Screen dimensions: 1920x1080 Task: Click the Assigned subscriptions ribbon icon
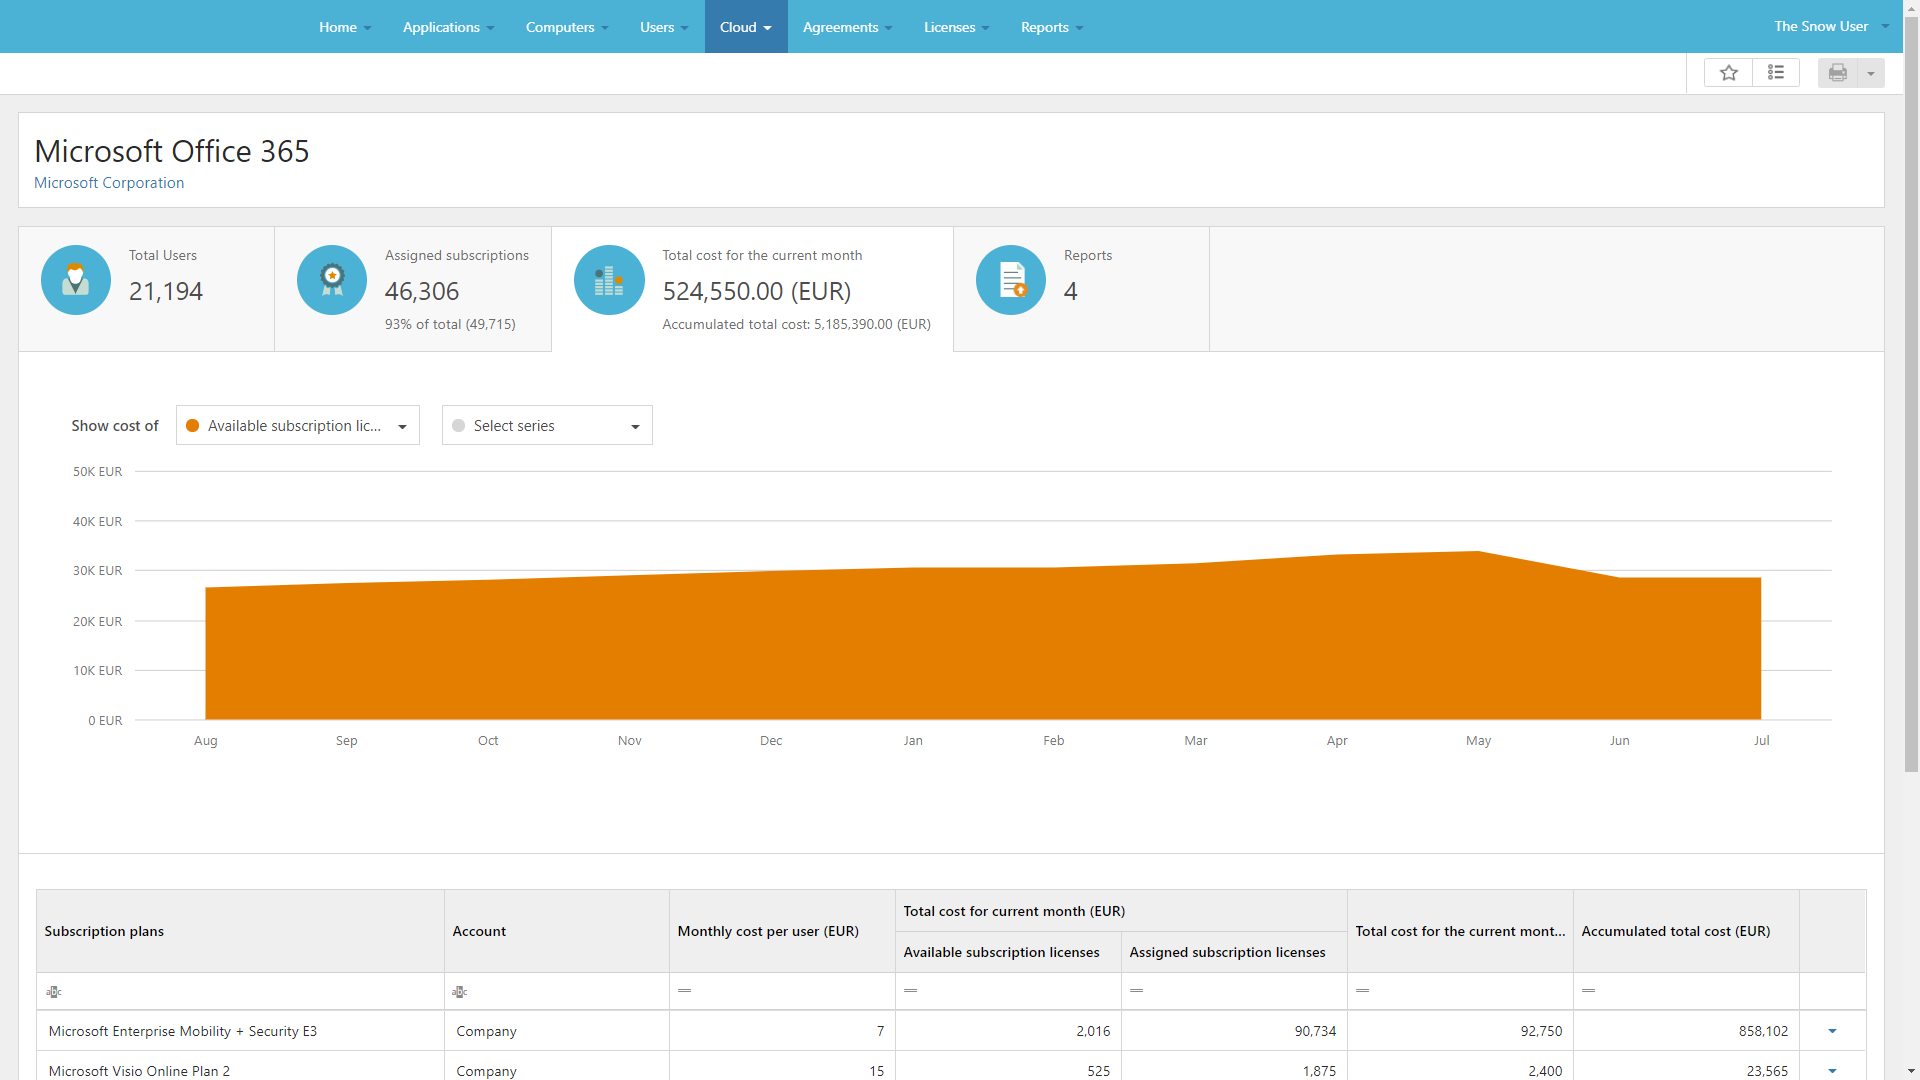[x=332, y=280]
